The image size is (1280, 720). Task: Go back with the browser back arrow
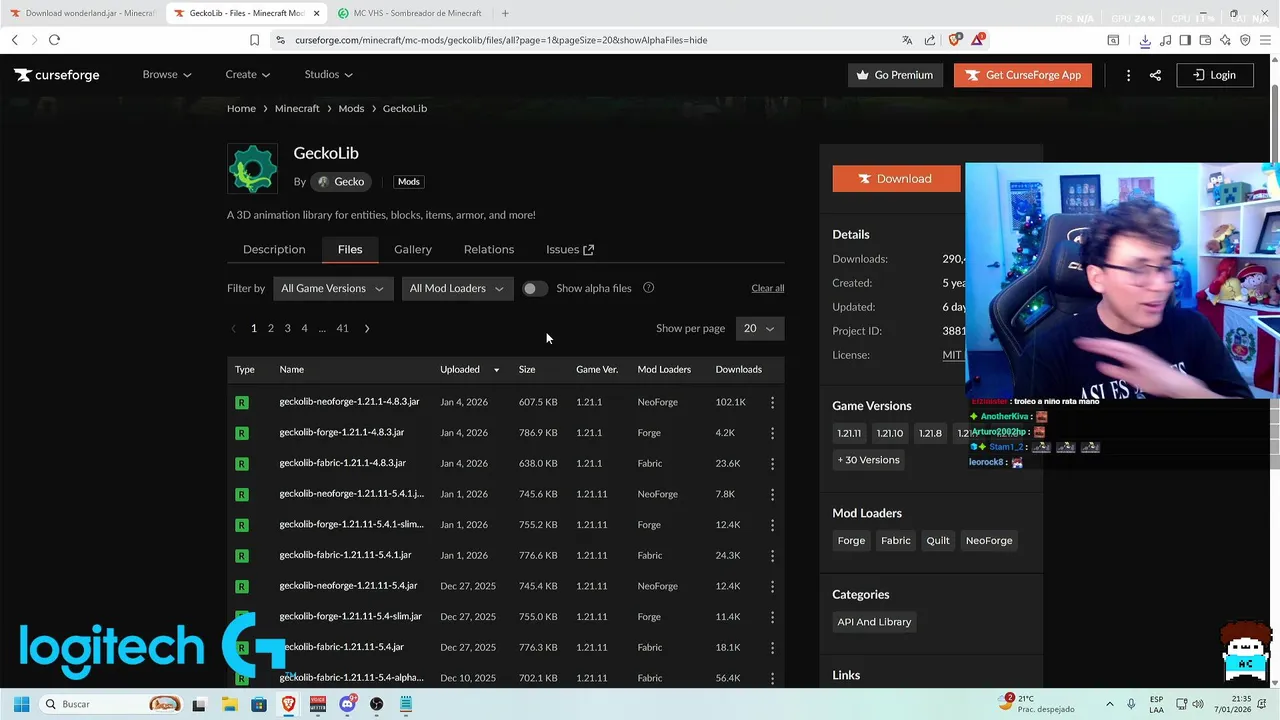[14, 40]
